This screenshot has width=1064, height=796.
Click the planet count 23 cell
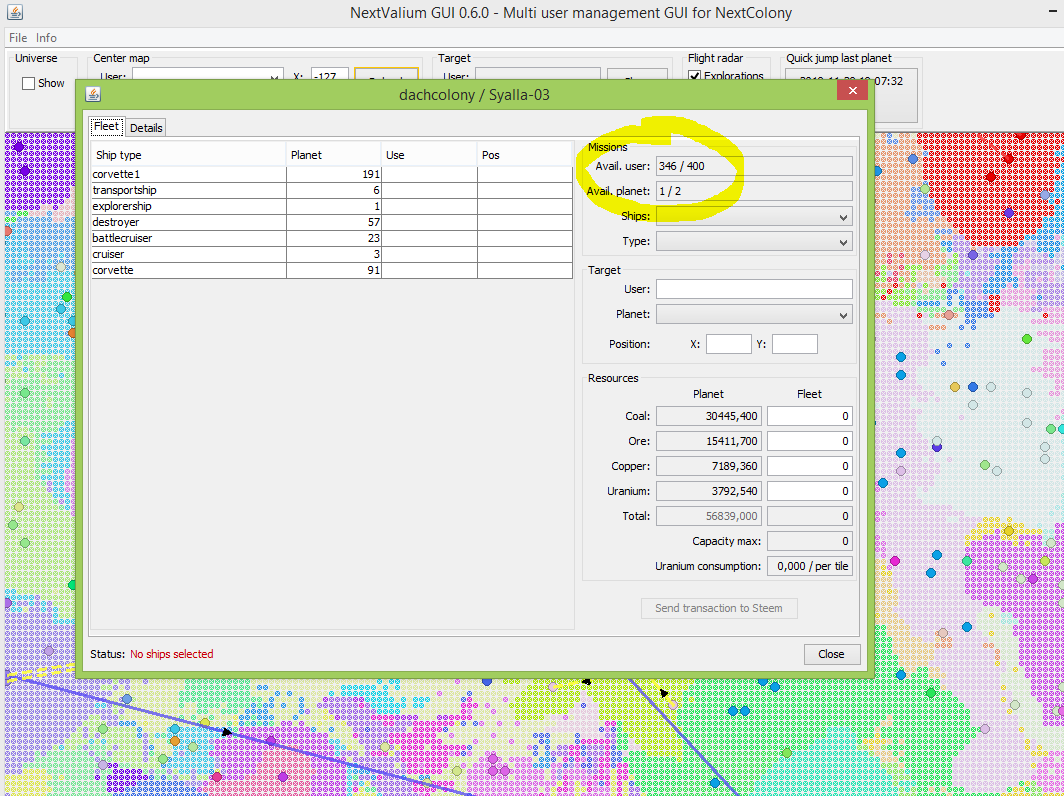[x=333, y=238]
